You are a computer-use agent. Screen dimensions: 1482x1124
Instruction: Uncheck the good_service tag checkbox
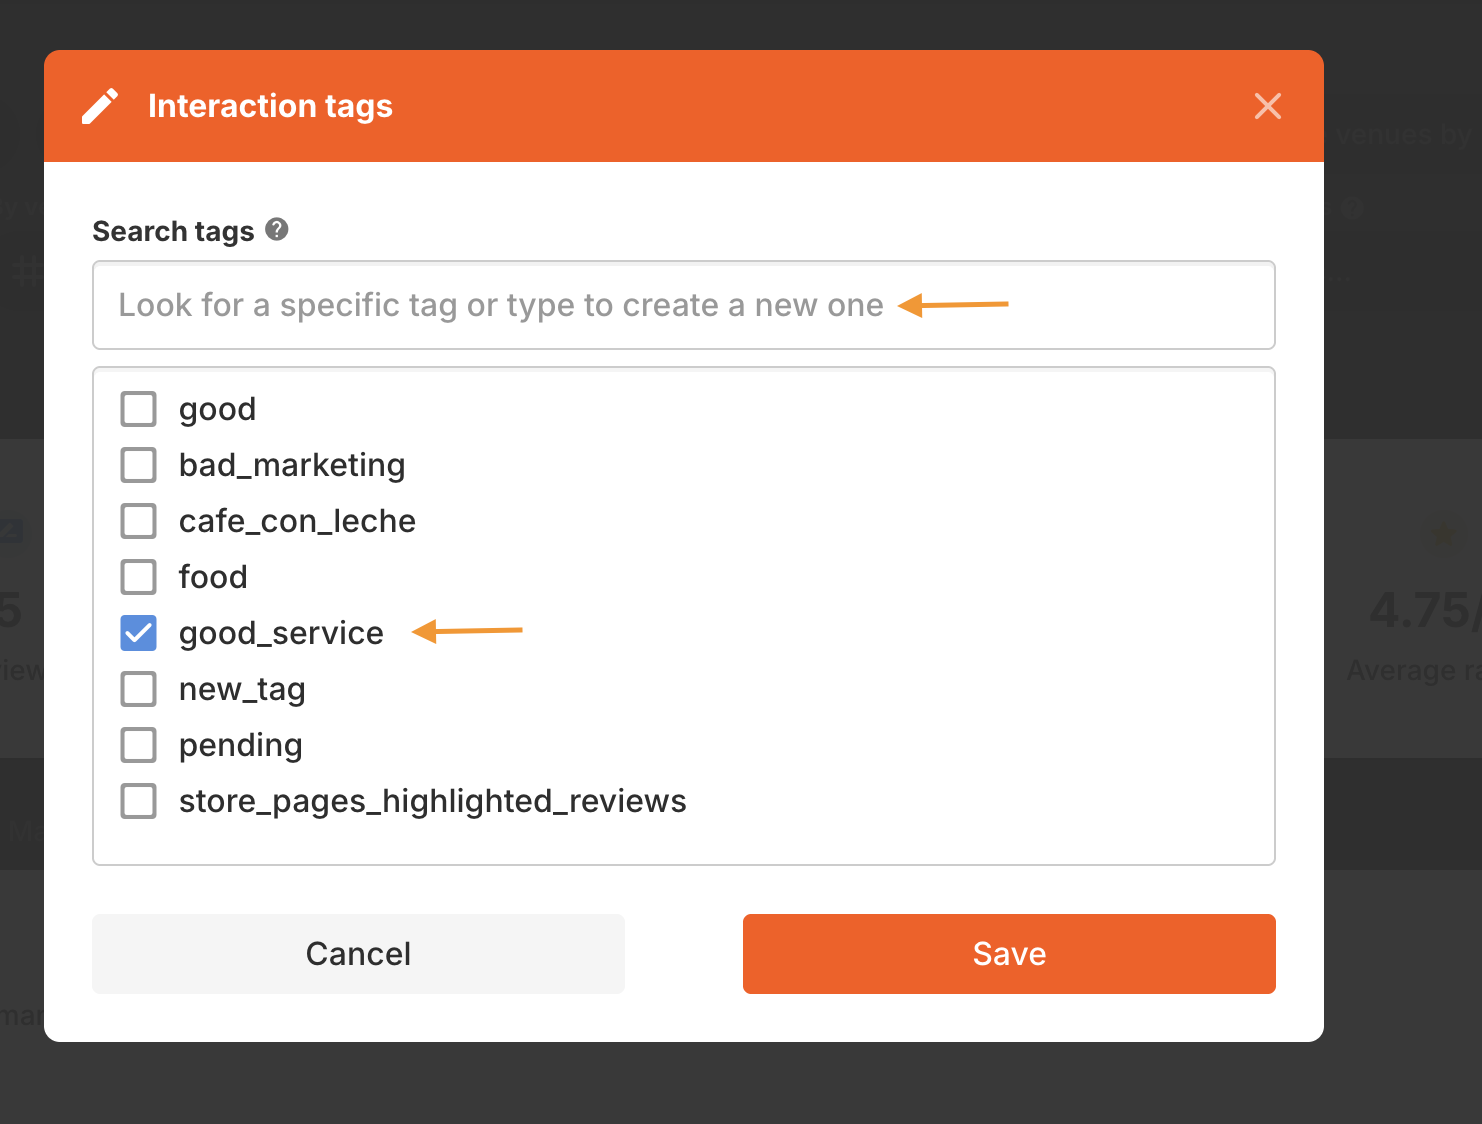tap(139, 633)
